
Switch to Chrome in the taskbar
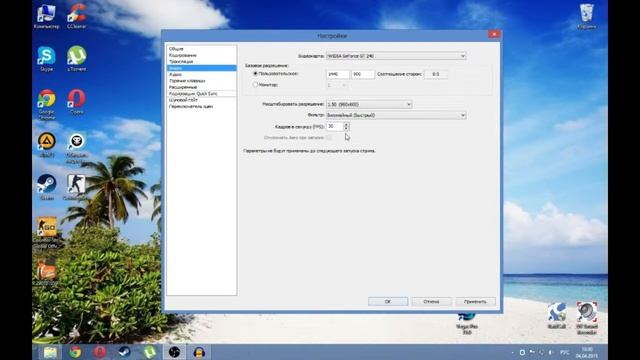(75, 352)
